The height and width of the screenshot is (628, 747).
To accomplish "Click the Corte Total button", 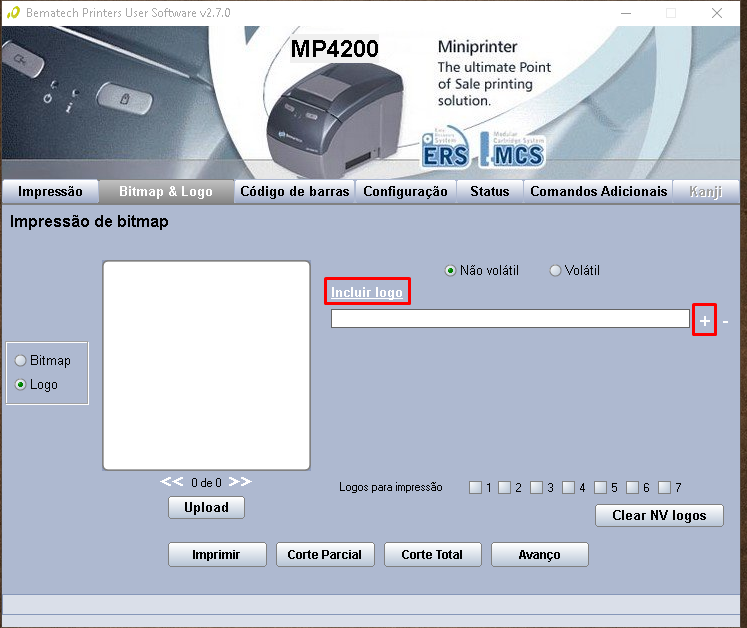I will pyautogui.click(x=433, y=555).
